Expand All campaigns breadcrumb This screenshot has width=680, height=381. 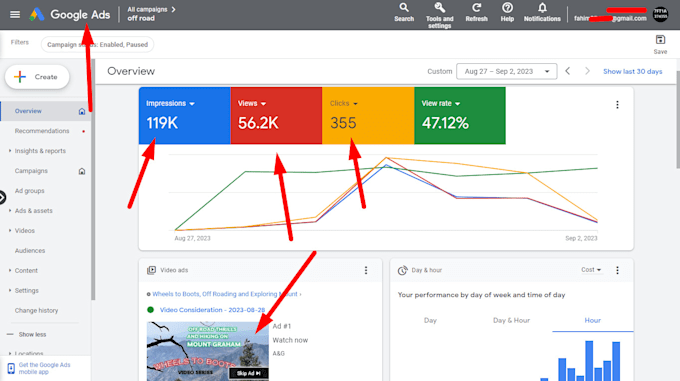(x=151, y=9)
